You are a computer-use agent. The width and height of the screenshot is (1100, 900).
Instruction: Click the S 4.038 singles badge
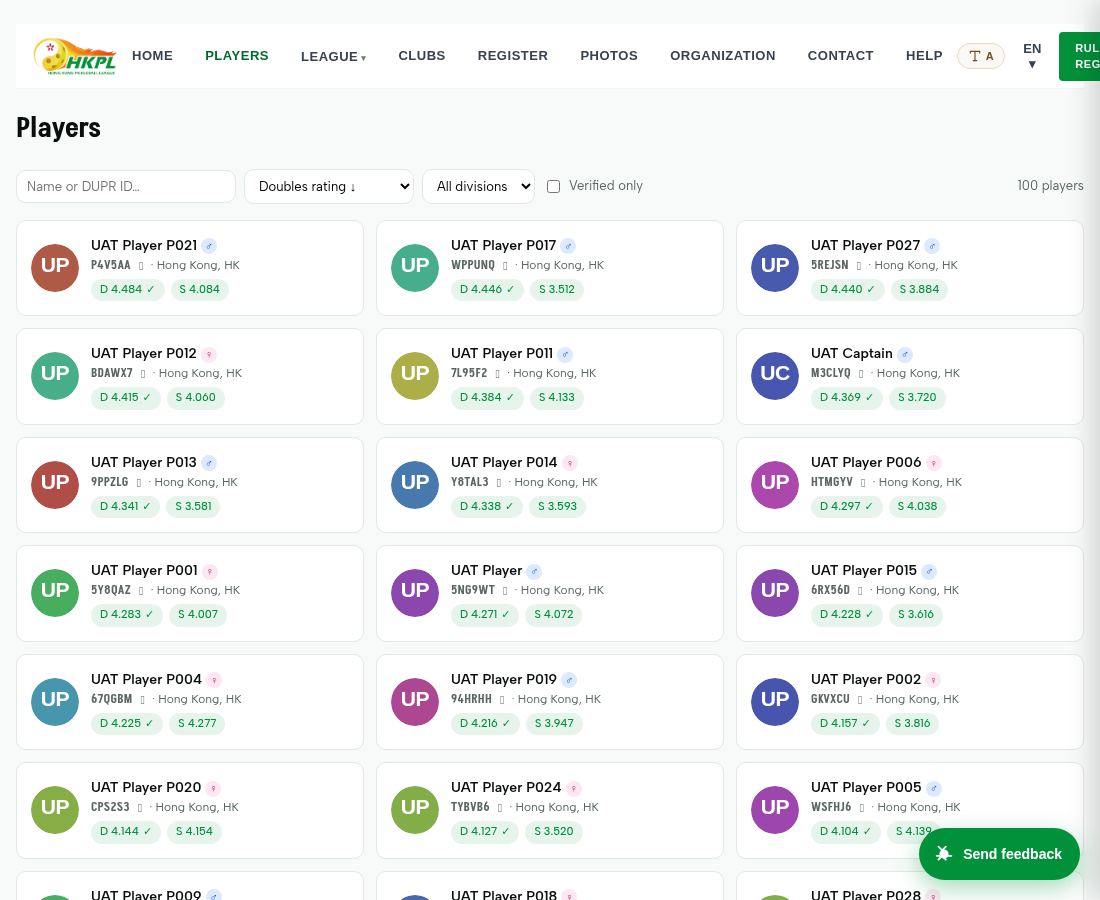(918, 506)
